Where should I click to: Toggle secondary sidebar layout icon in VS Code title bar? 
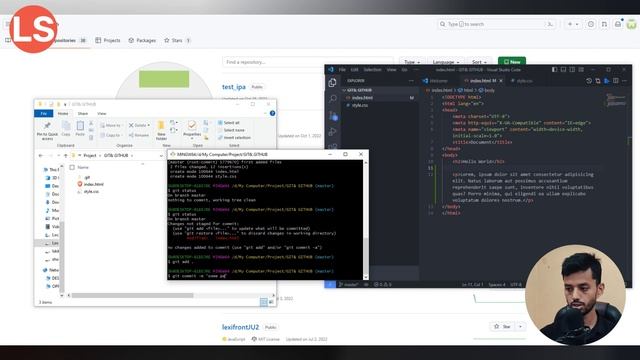[x=572, y=70]
